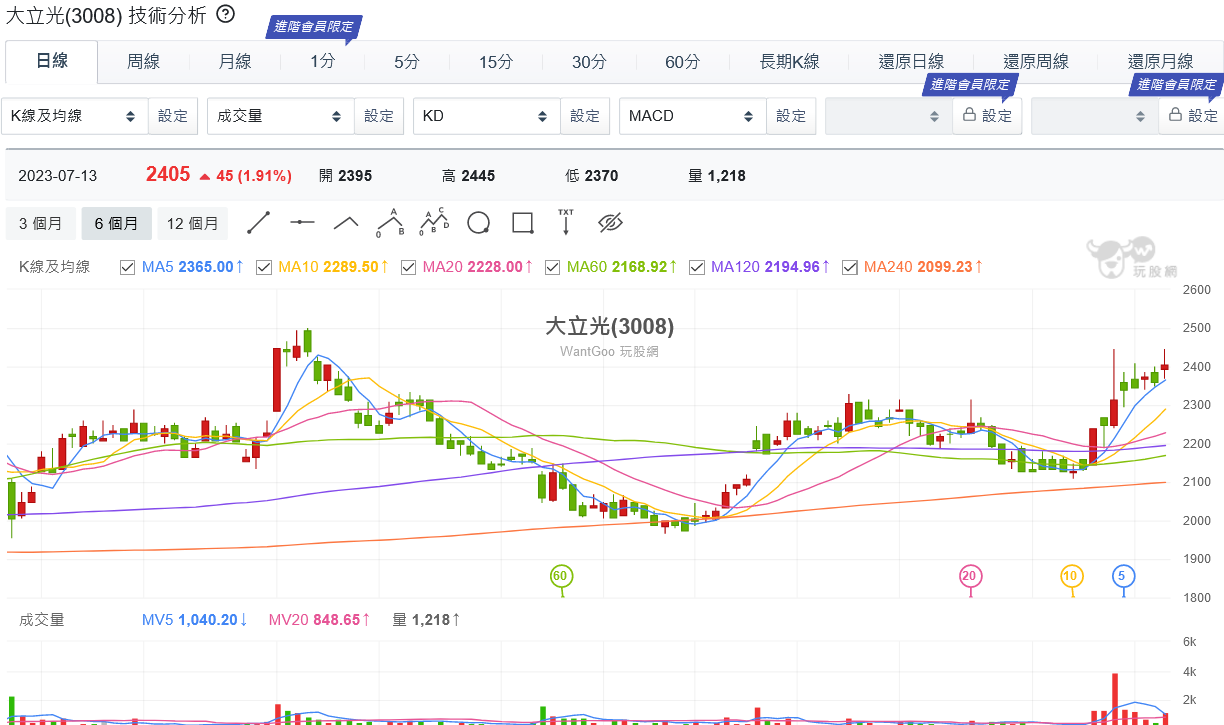Click the MV20 848.65 volume label
Image resolution: width=1224 pixels, height=725 pixels.
(319, 620)
